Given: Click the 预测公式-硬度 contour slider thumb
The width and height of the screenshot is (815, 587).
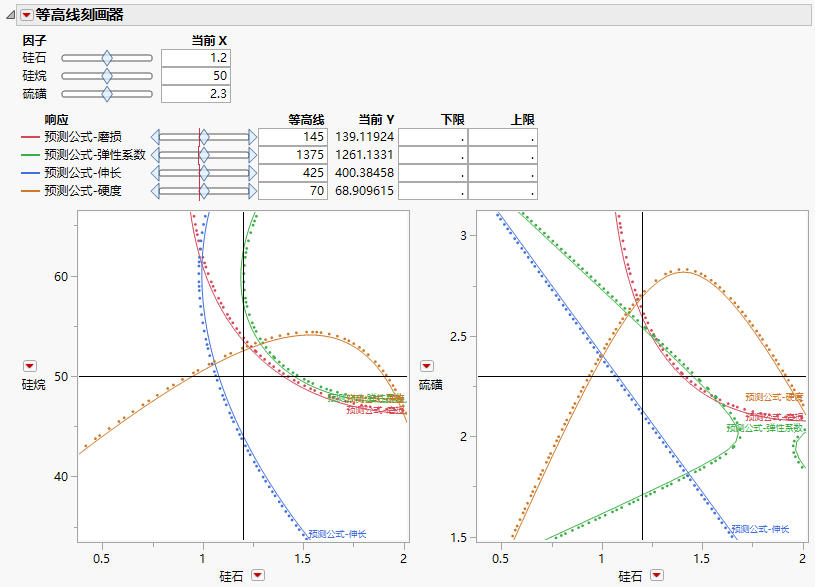Looking at the screenshot, I should point(204,191).
